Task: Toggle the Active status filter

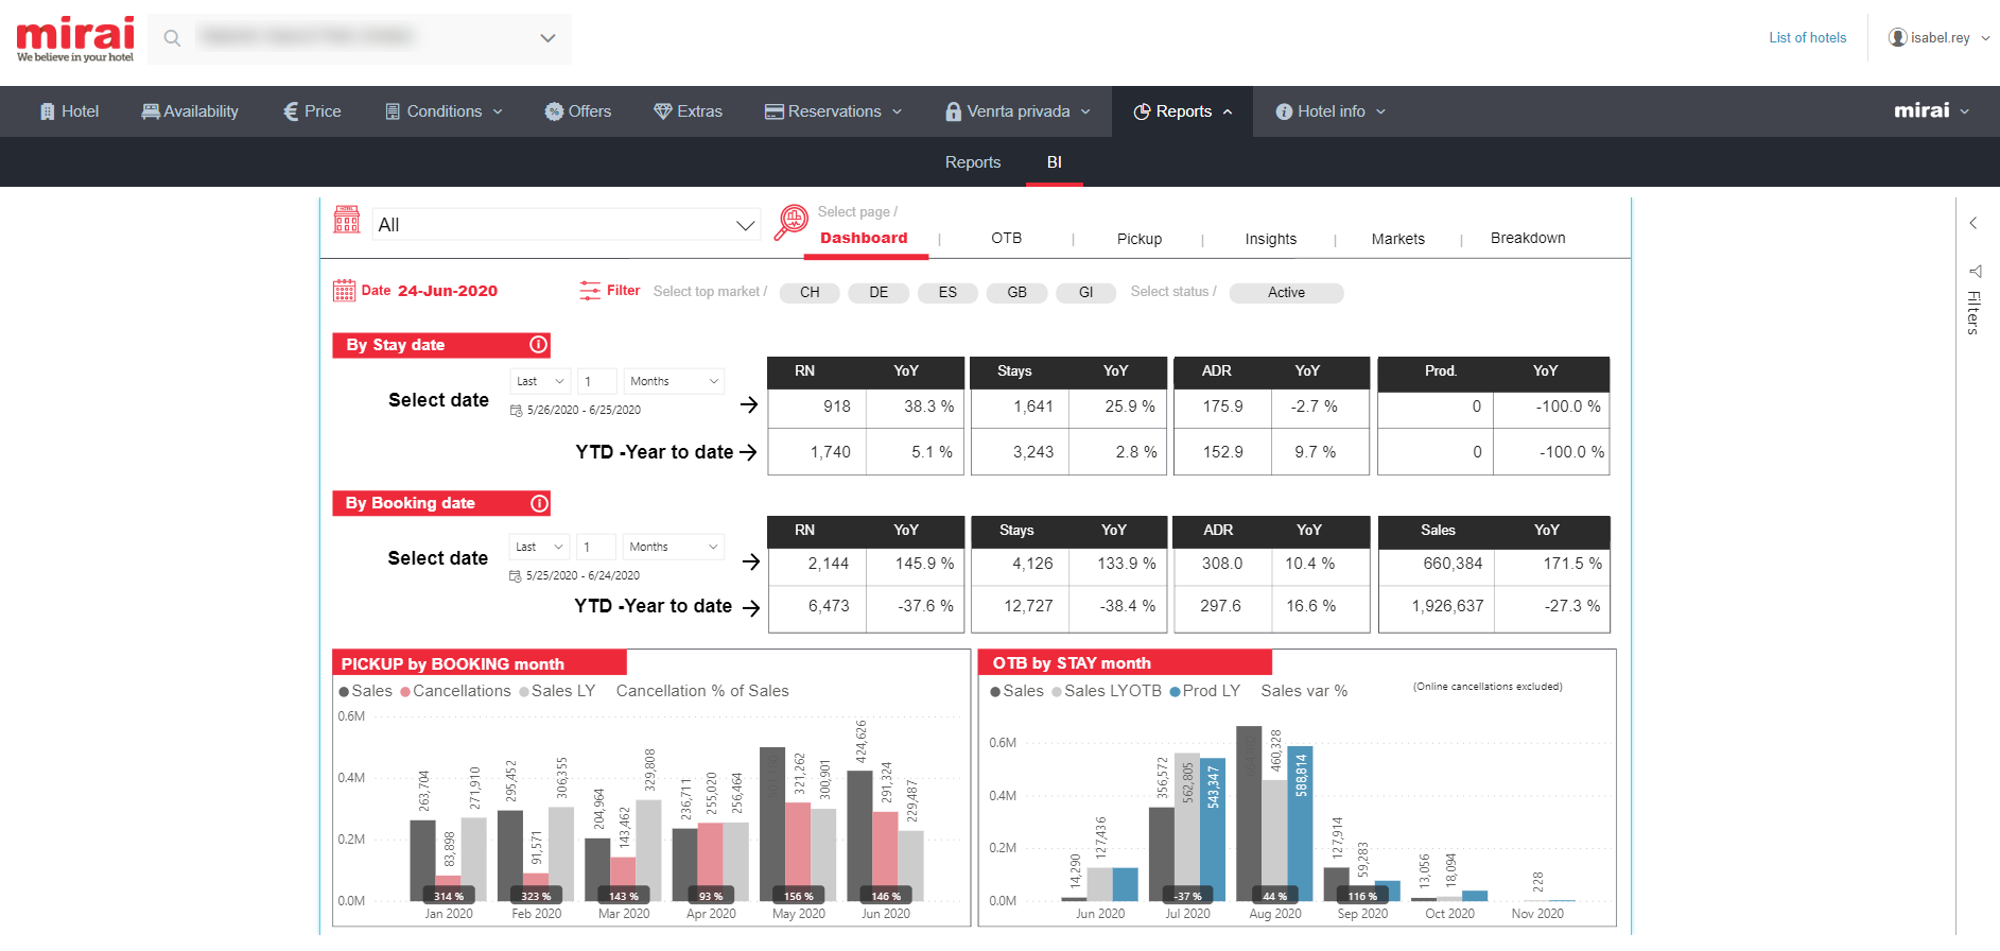Action: 1286,292
